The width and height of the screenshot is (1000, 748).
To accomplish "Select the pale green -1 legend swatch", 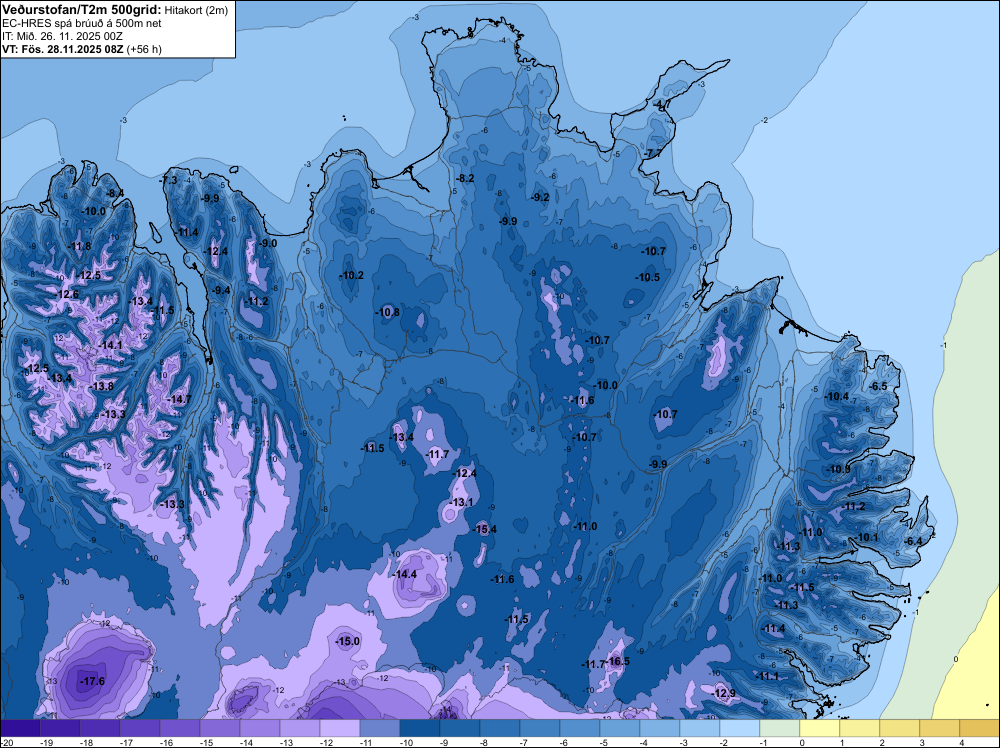I will tap(779, 728).
